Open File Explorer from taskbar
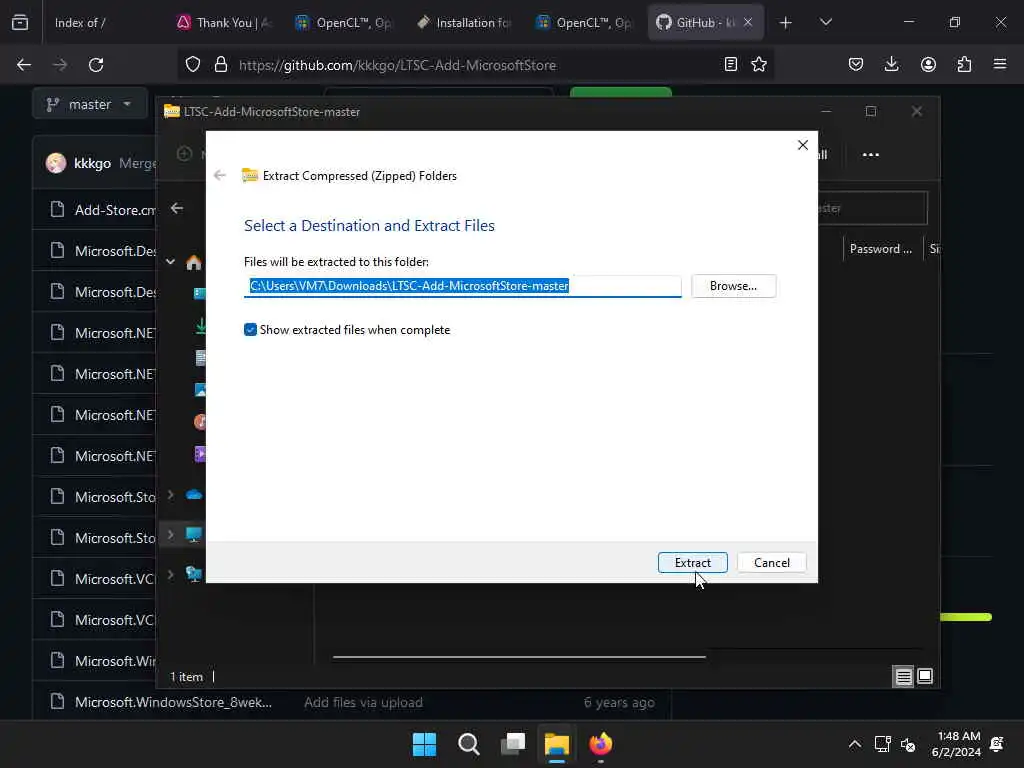 (x=557, y=744)
